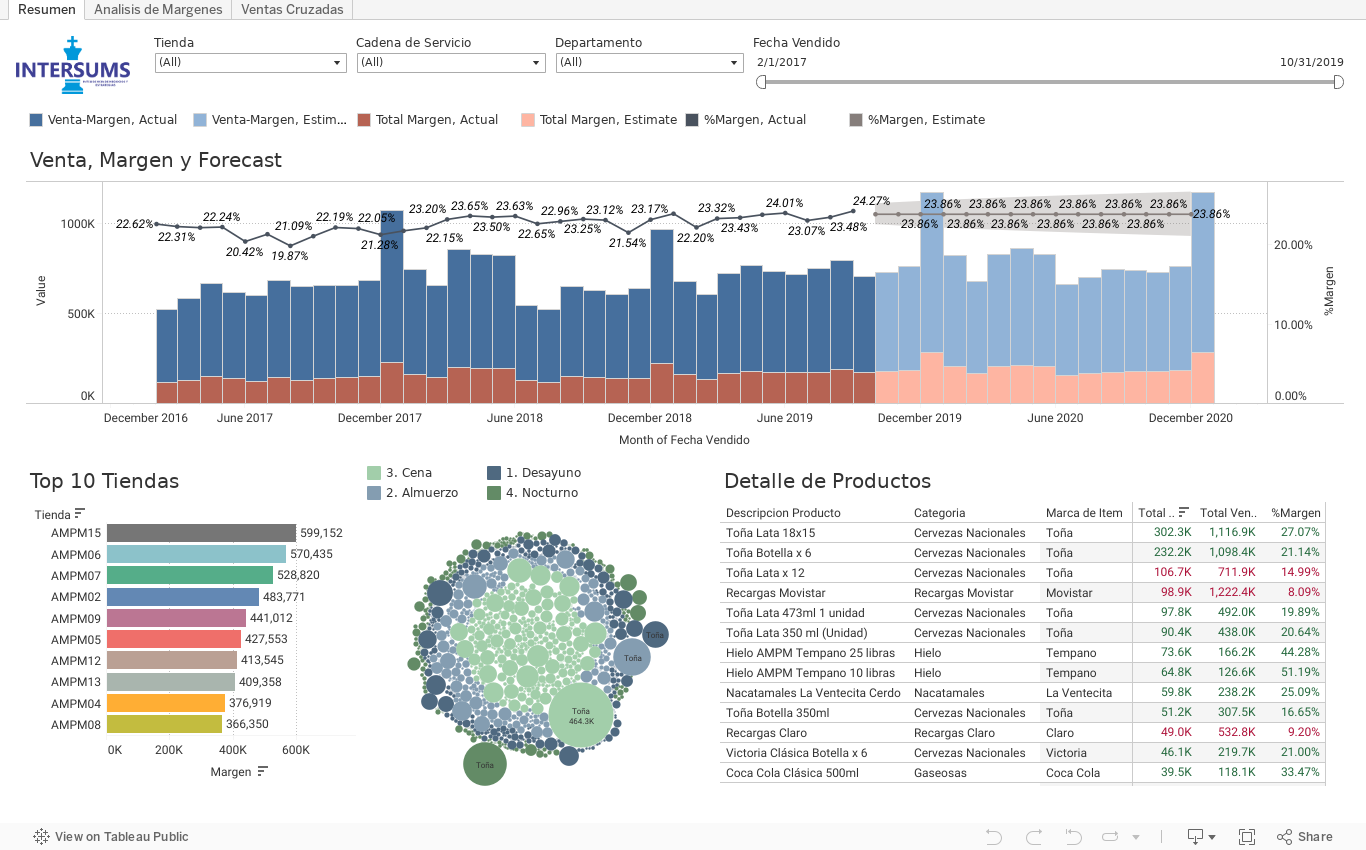Viewport: 1366px width, 850px height.
Task: Select the AMPM07 bar
Action: [190, 575]
